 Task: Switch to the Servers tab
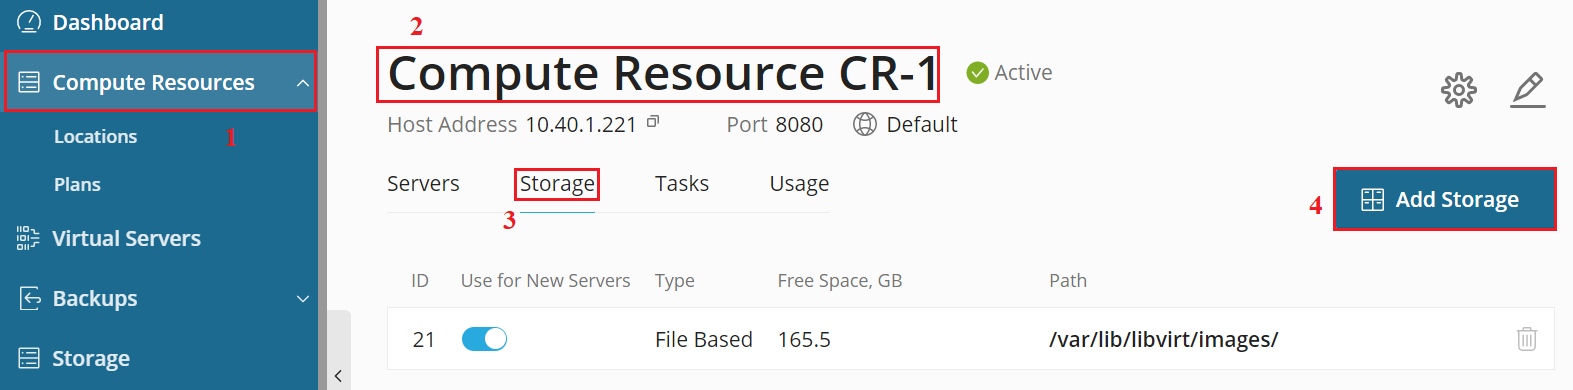[x=423, y=184]
